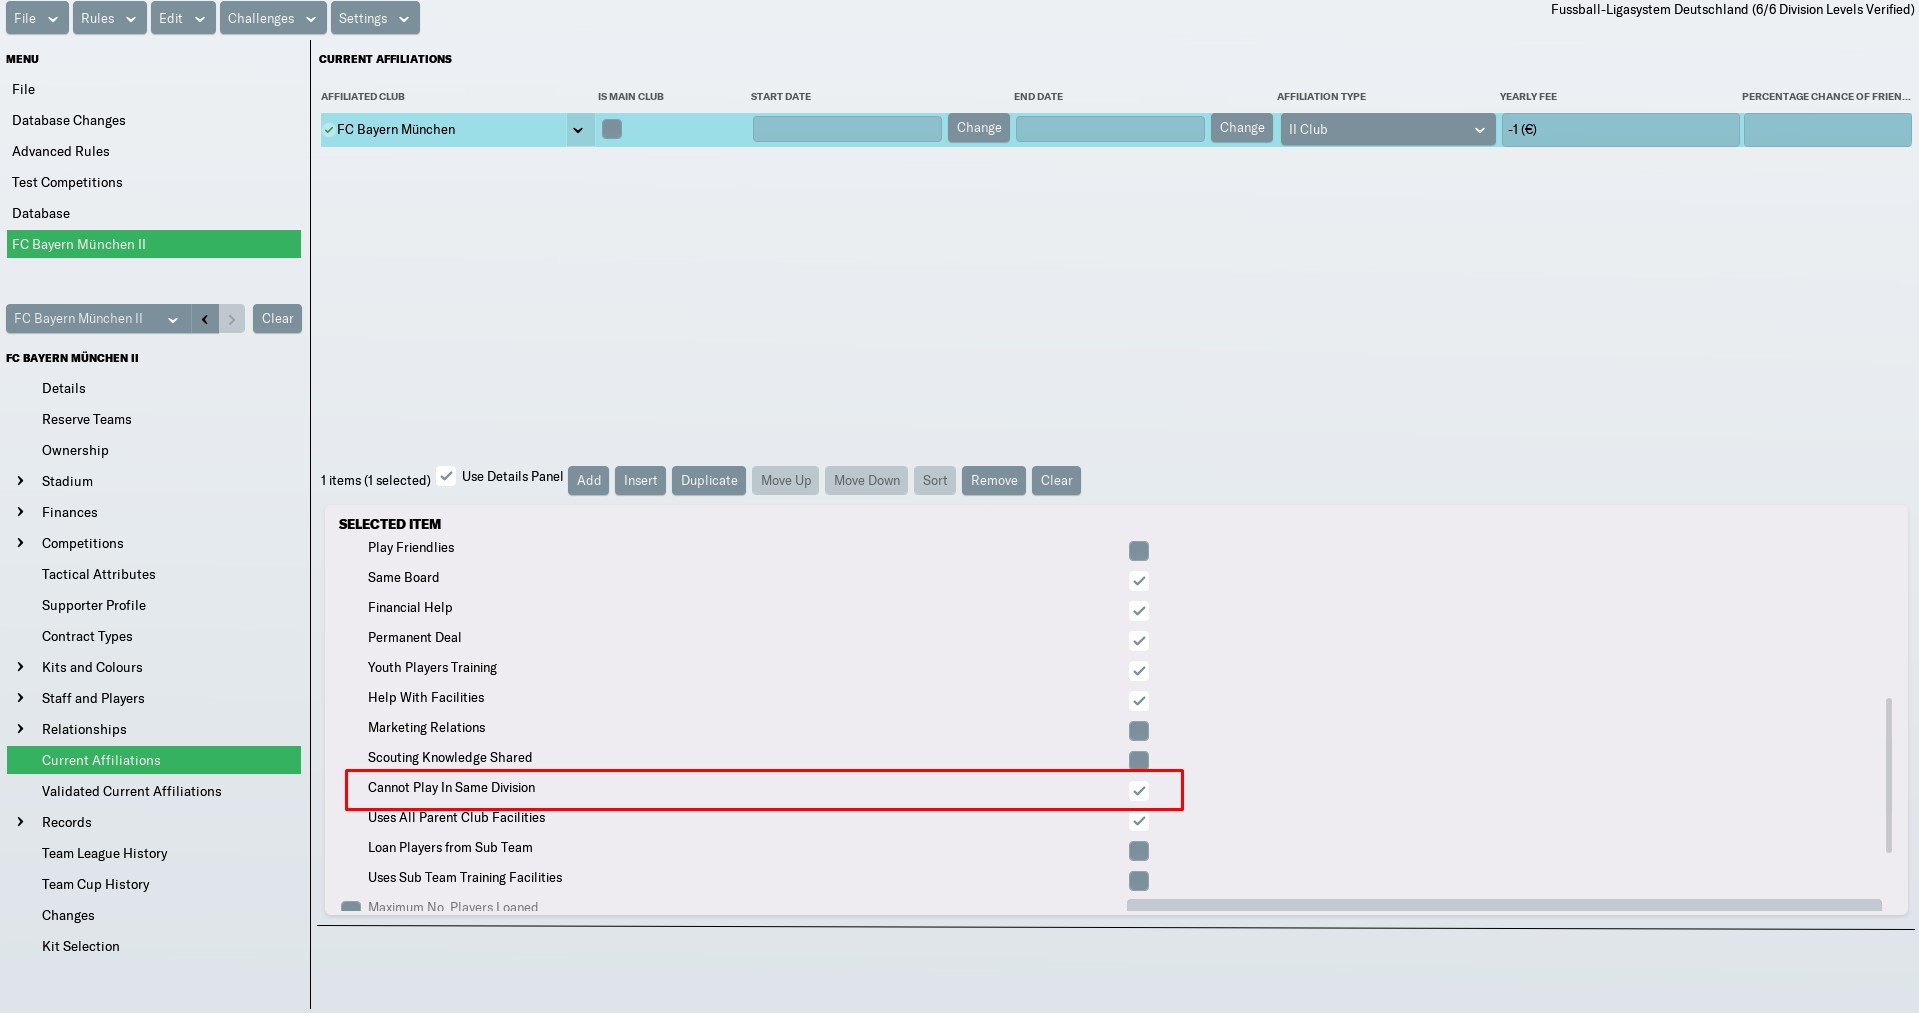Click Clear button beside club selector
The image size is (1919, 1013).
point(277,319)
